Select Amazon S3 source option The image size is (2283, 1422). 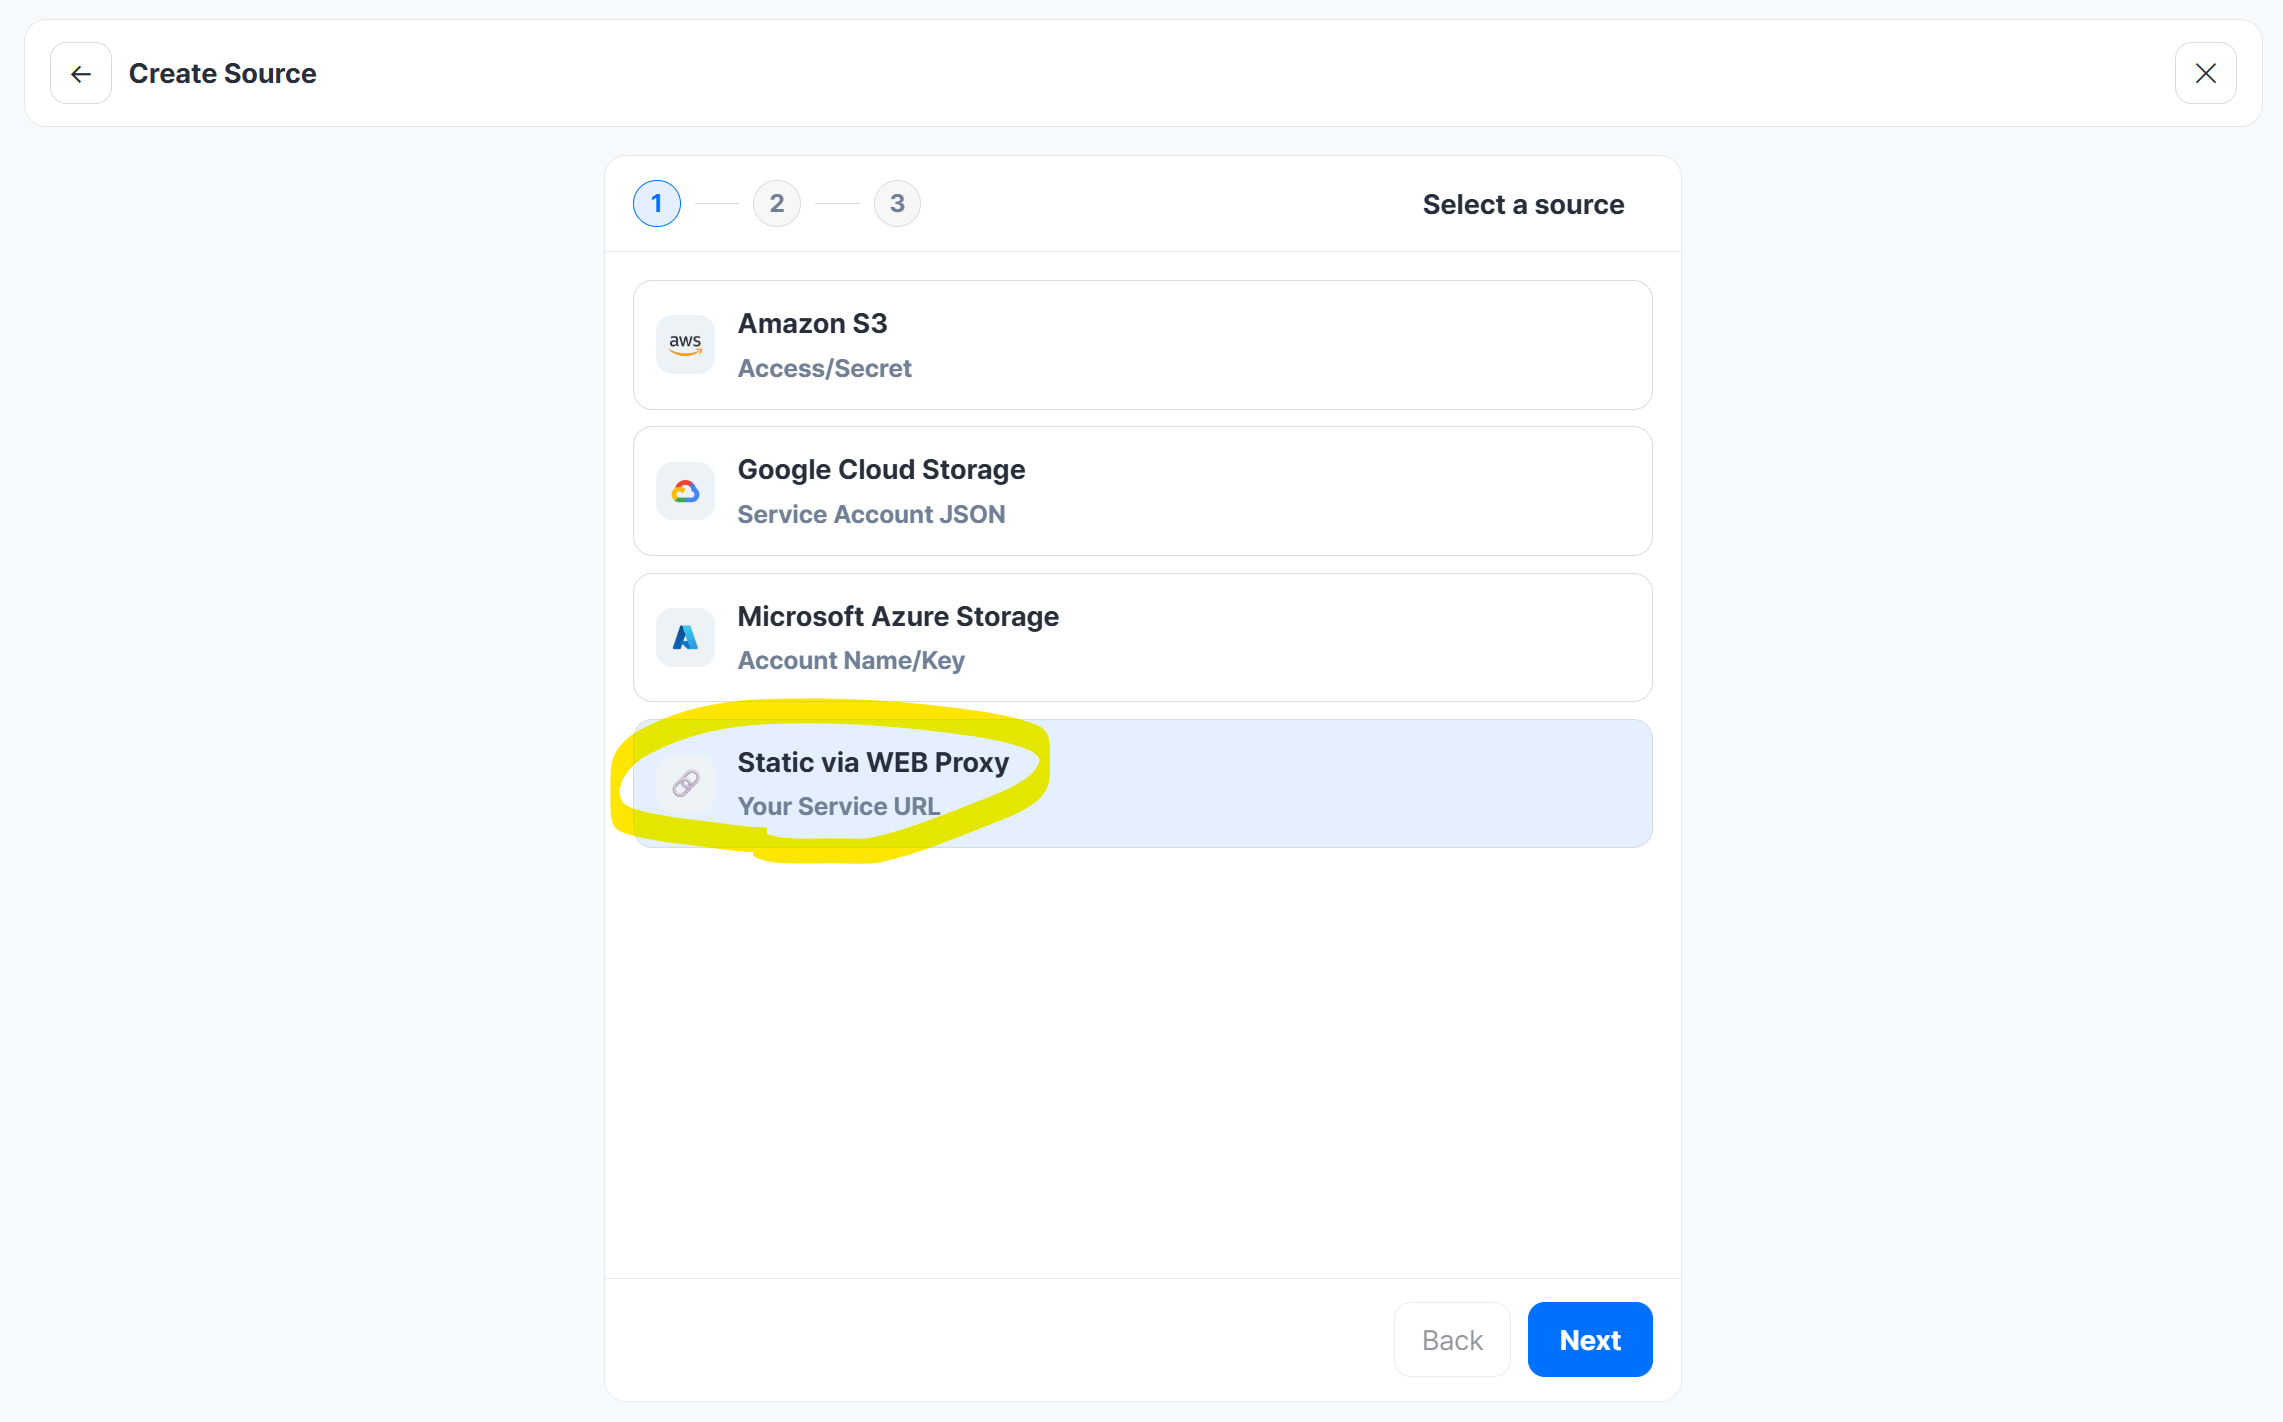coord(1142,345)
